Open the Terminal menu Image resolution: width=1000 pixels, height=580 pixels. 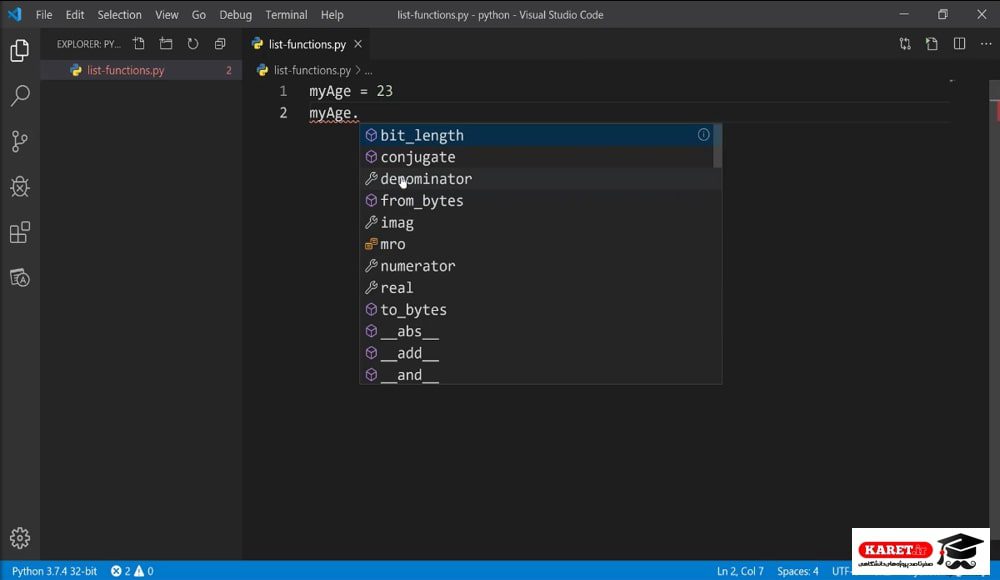286,15
